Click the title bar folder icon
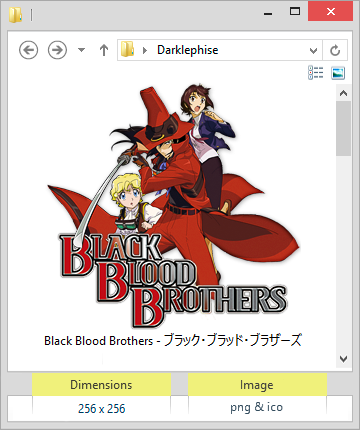Viewport: 360px width, 430px height. (15, 15)
